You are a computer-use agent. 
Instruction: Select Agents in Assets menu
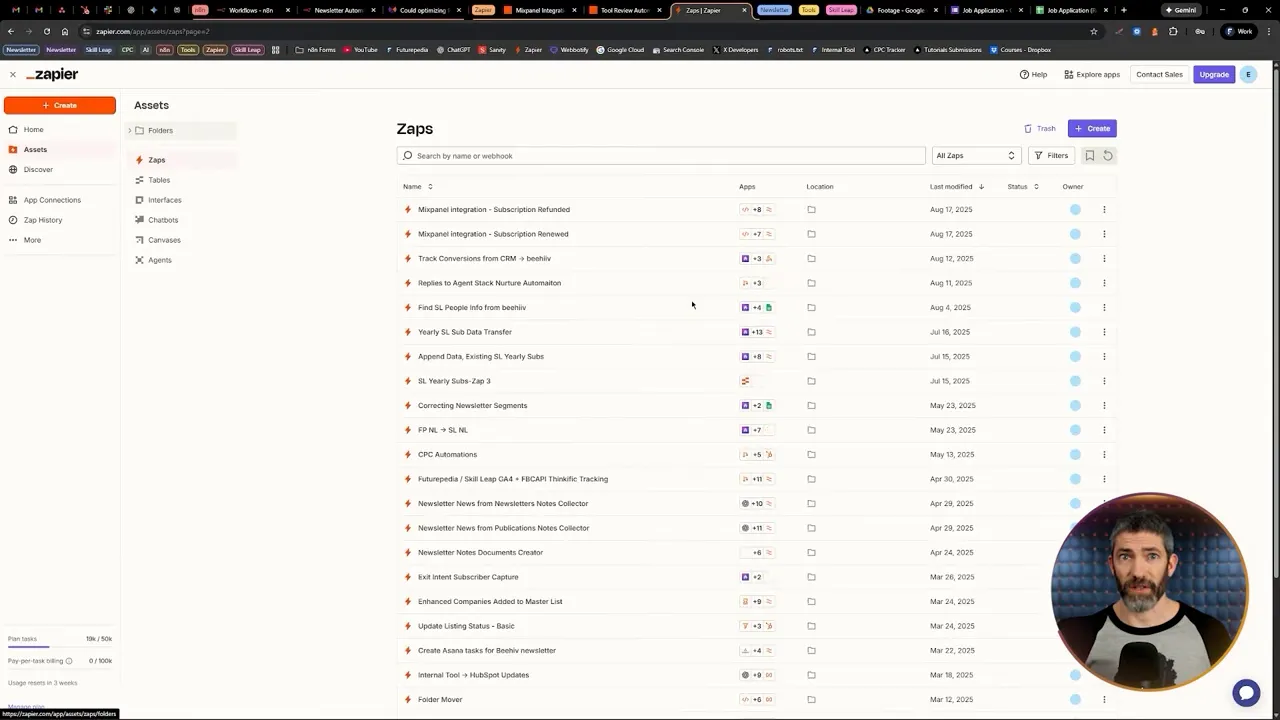click(x=159, y=260)
